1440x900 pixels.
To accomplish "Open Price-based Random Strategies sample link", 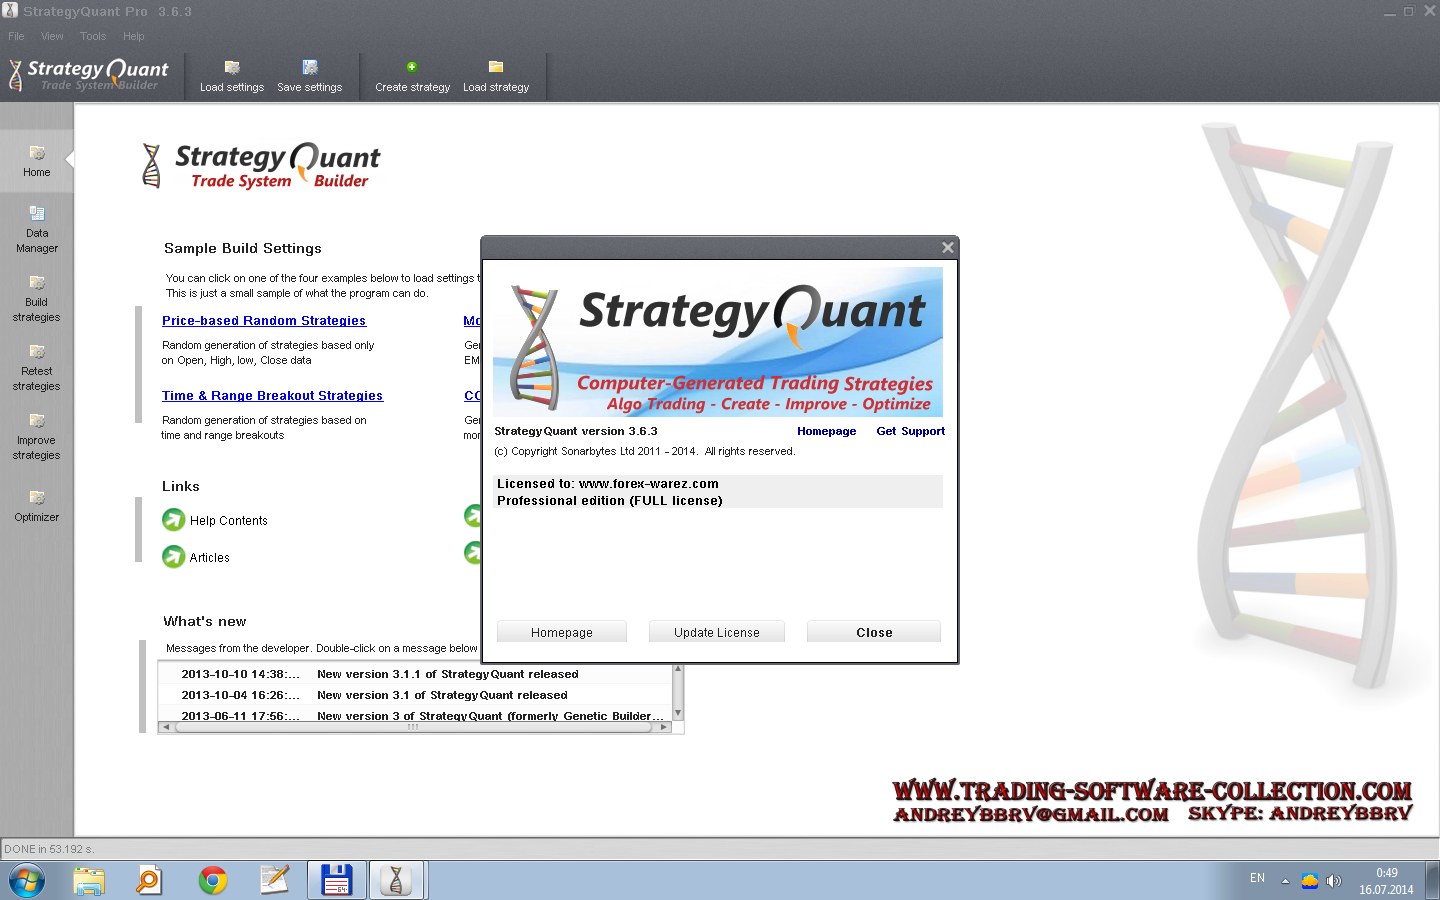I will (x=264, y=321).
